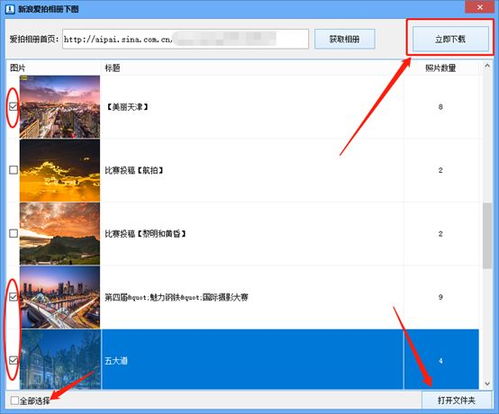499x414 pixels.
Task: Select the 五大道 building thumbnail
Action: (60, 359)
